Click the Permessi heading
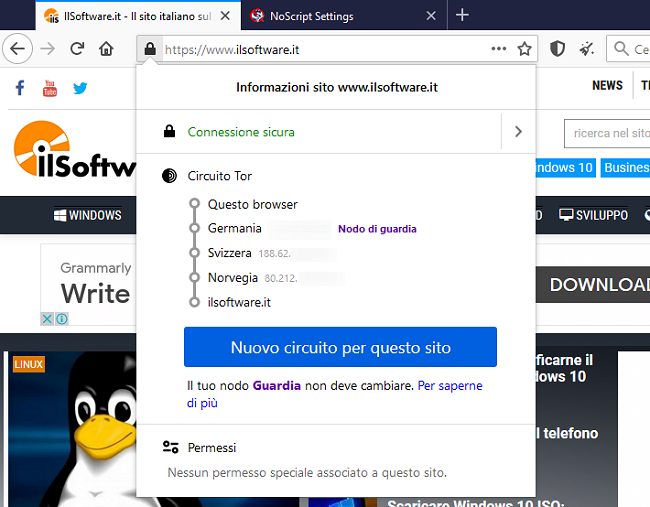Viewport: 650px width, 507px height. [212, 447]
